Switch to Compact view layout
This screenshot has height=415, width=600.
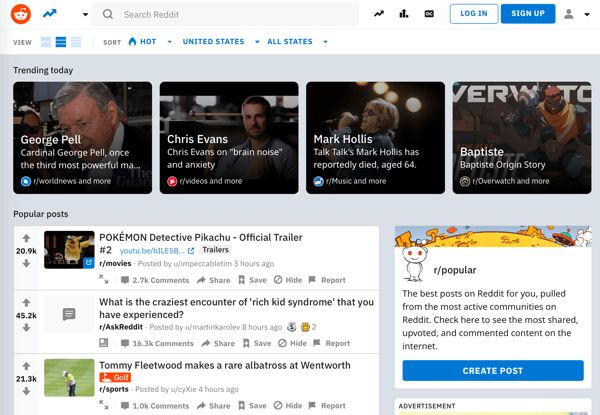coord(76,42)
